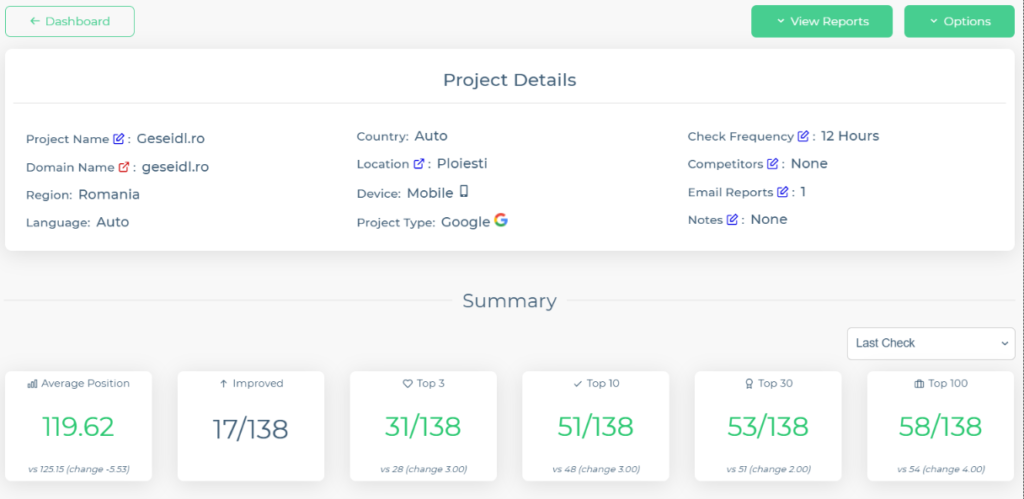Select the Top 3 summary card
The height and width of the screenshot is (499, 1024).
423,426
